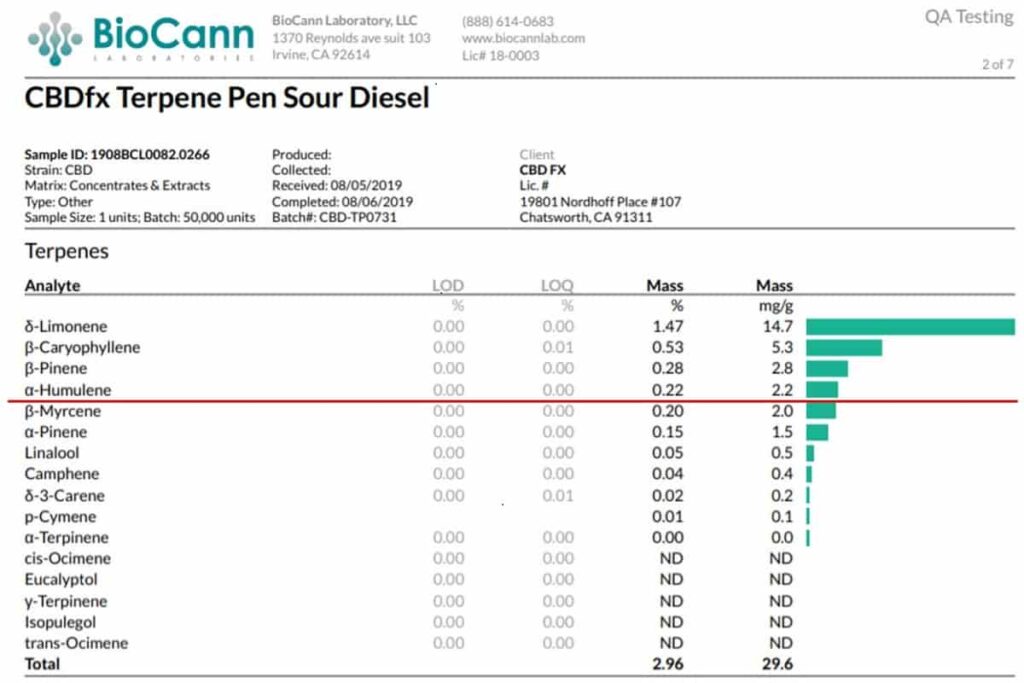Click the Linalool mass value 0.05
The width and height of the screenshot is (1024, 683).
(x=667, y=453)
